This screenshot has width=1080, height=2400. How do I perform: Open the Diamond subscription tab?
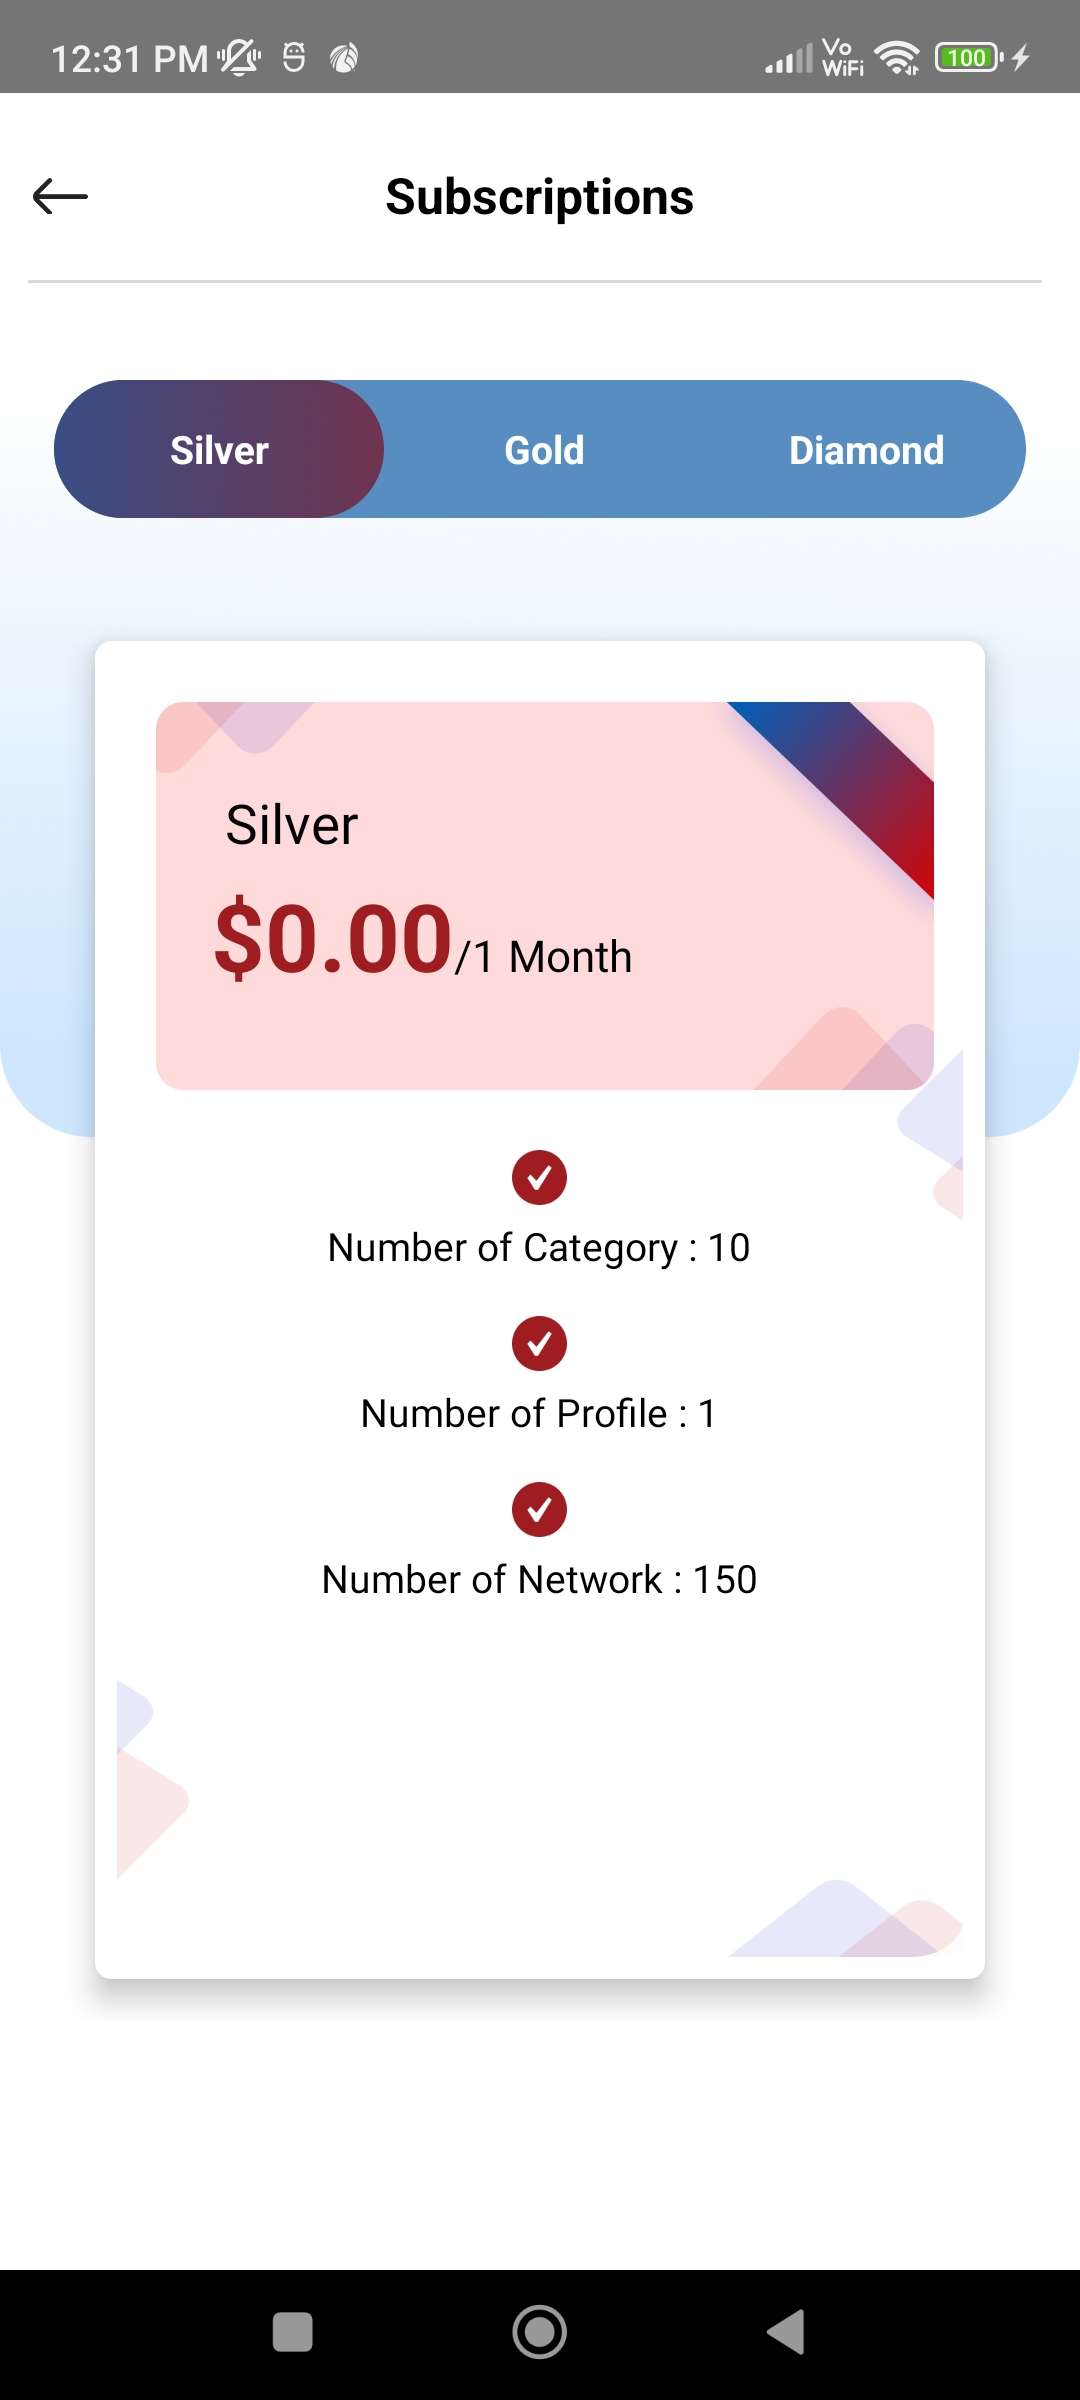click(x=866, y=450)
